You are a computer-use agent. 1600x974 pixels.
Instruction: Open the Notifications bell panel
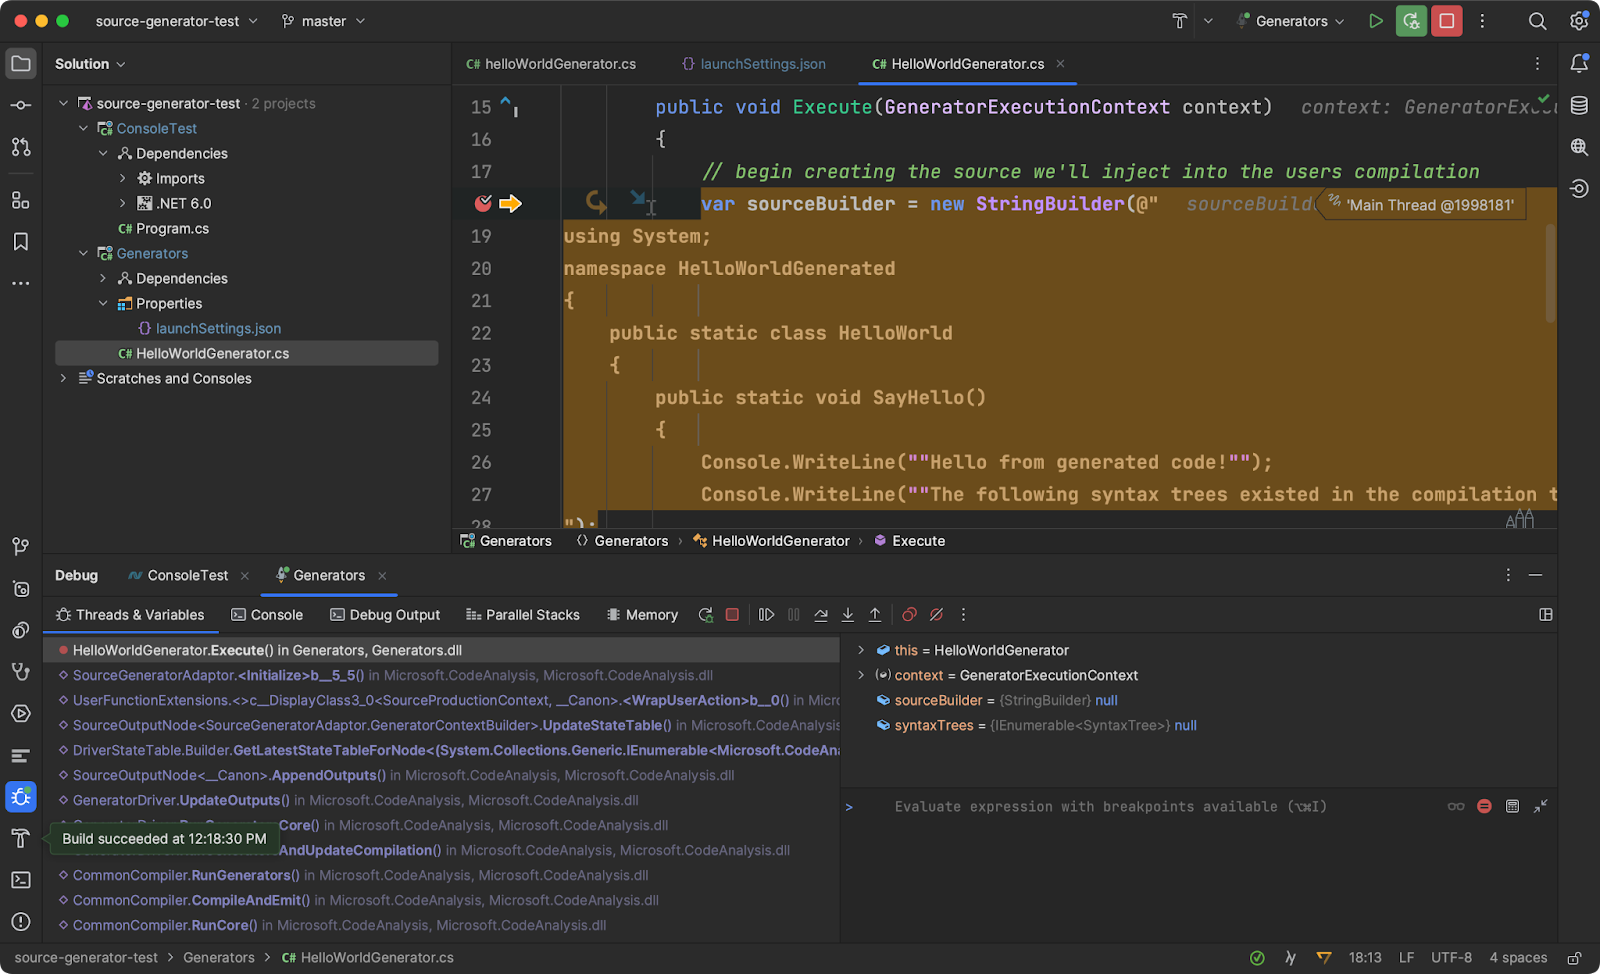pyautogui.click(x=1579, y=64)
